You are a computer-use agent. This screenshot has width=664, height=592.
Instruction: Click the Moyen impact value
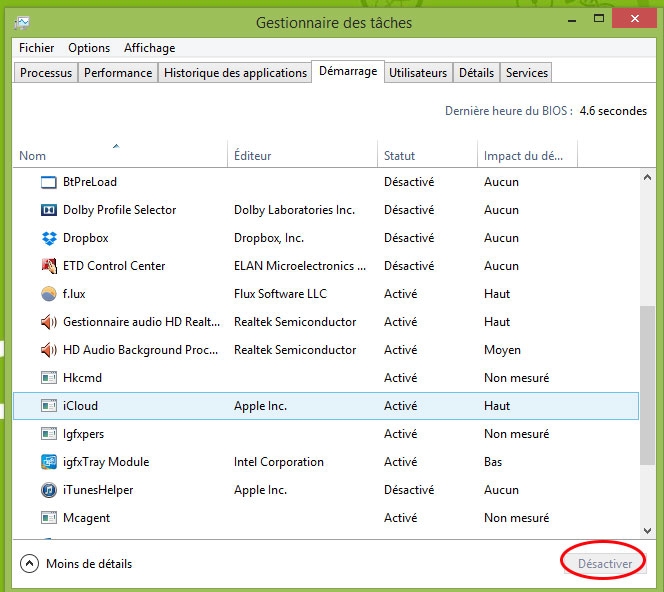502,350
